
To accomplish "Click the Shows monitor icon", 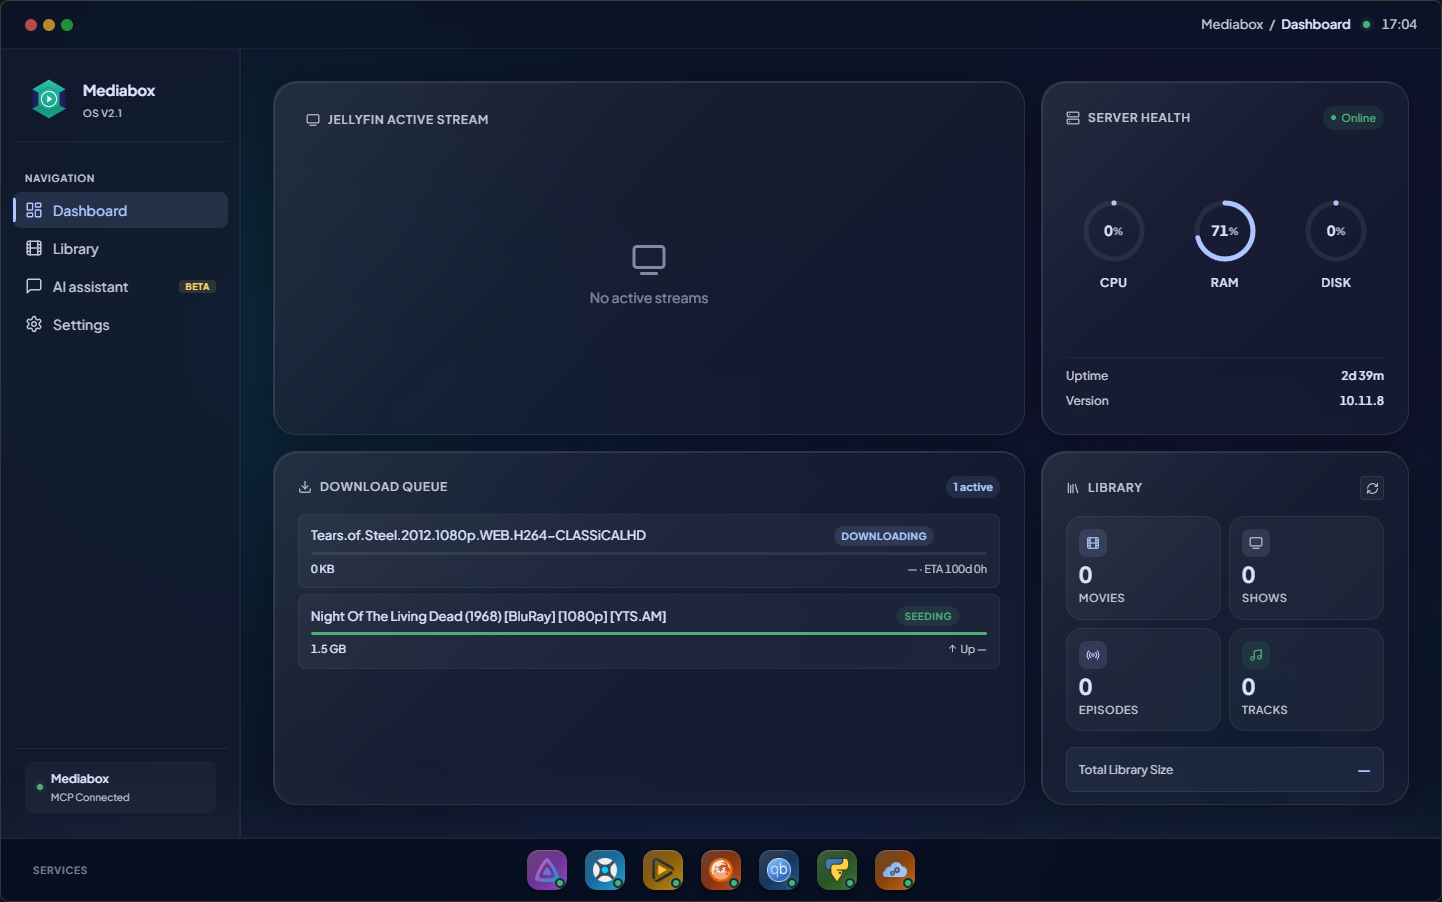I will click(1256, 543).
